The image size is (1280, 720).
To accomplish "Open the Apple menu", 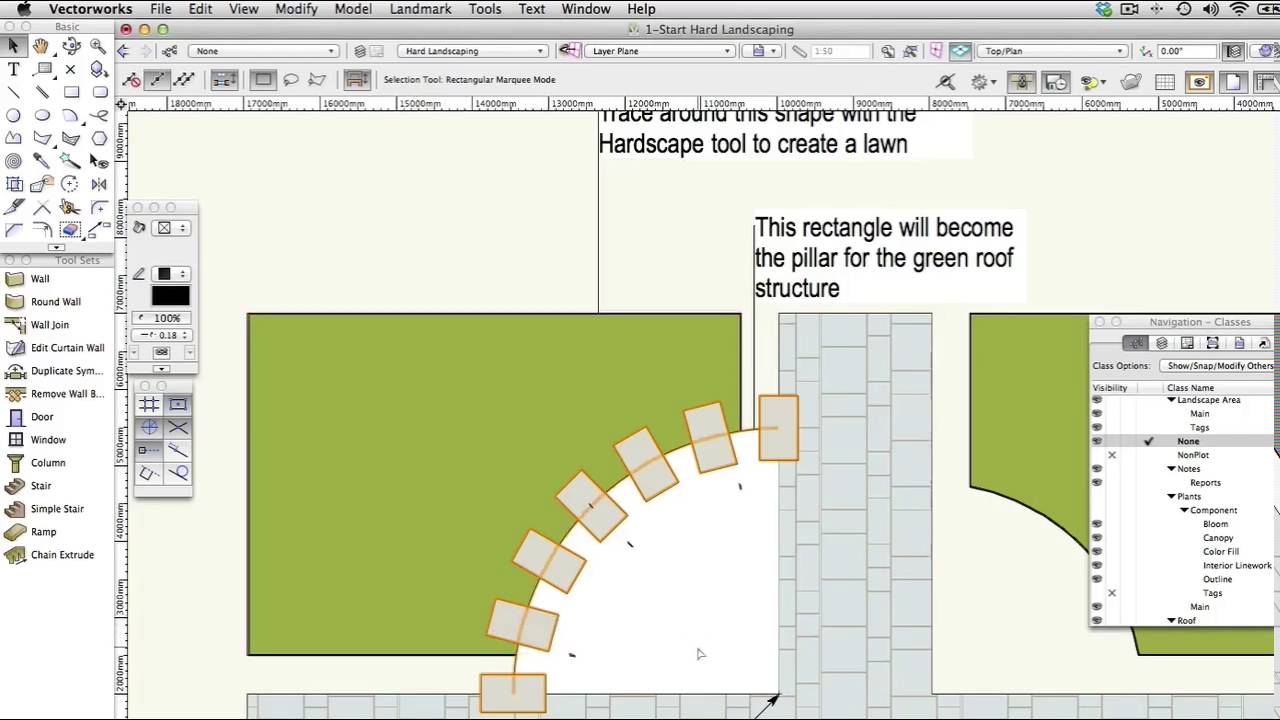I will (24, 9).
